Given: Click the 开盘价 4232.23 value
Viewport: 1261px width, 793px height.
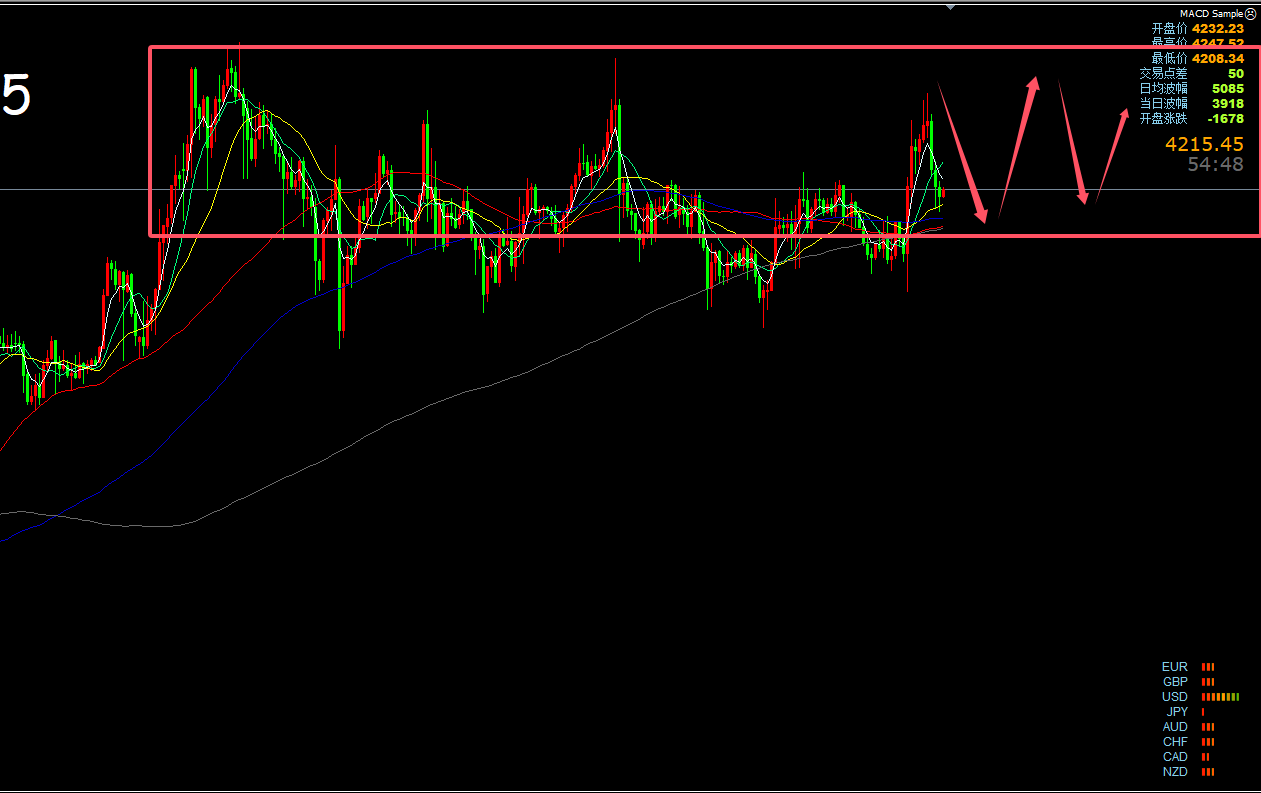Looking at the screenshot, I should (1218, 29).
